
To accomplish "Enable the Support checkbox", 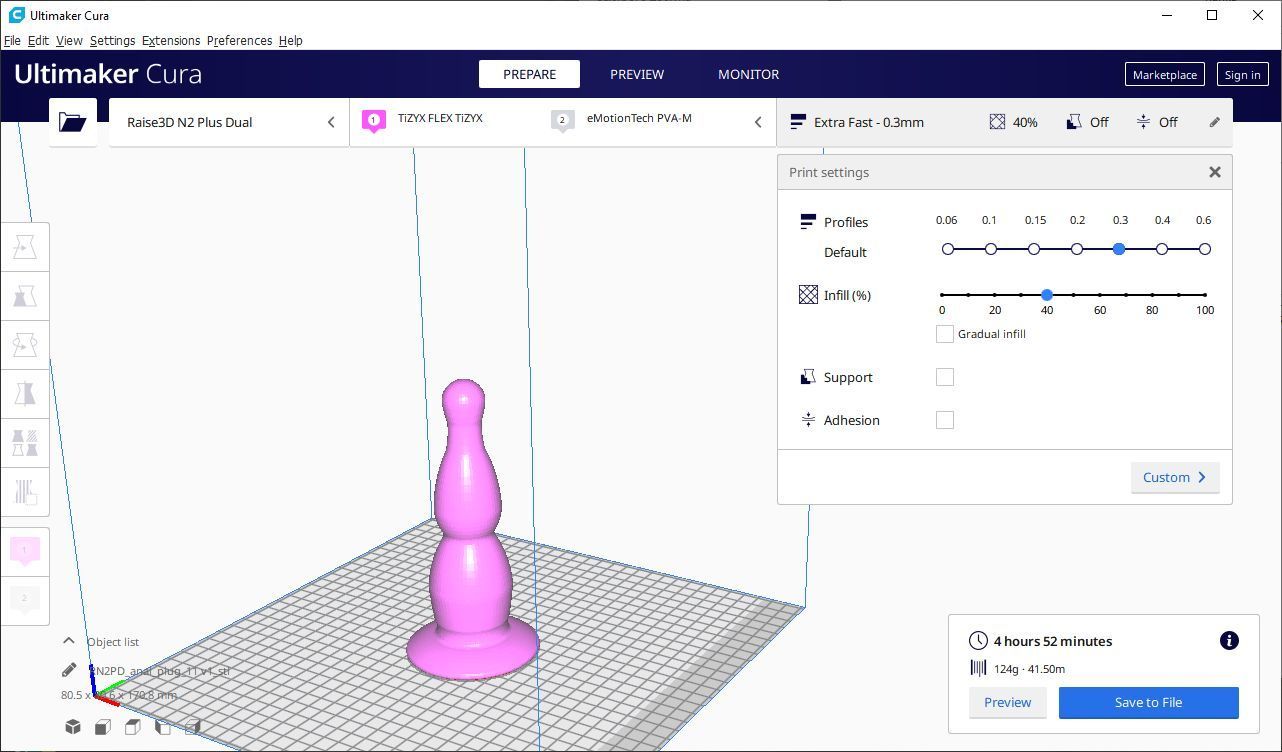I will click(944, 377).
